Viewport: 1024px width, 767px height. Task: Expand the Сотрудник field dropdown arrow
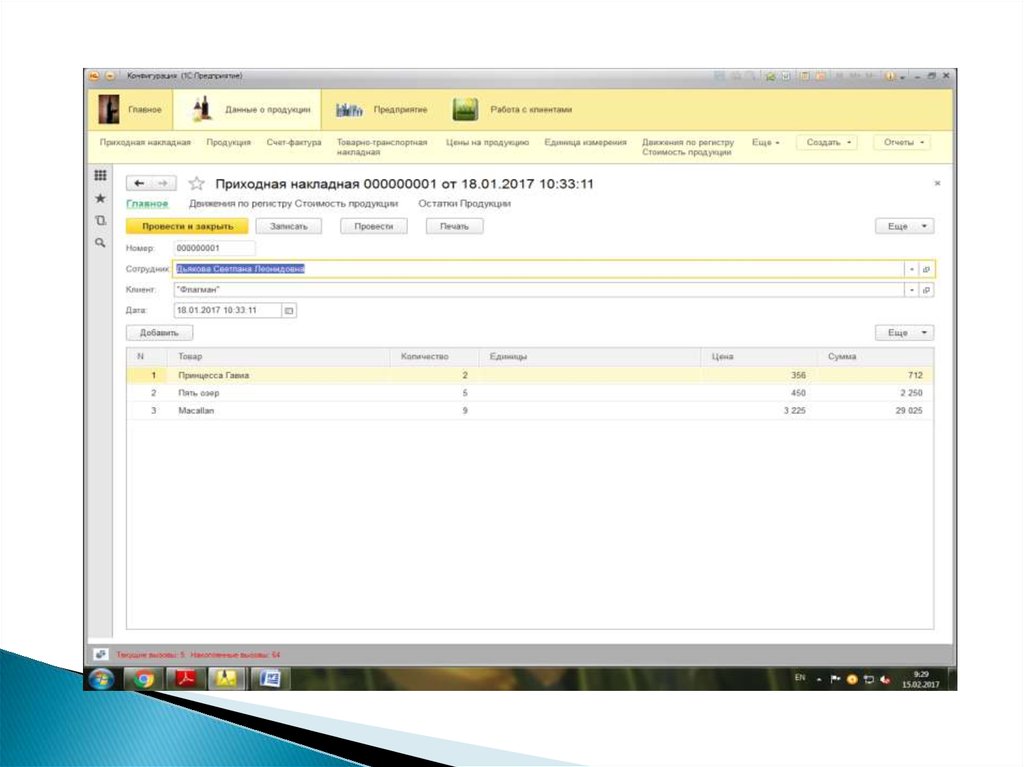point(911,270)
